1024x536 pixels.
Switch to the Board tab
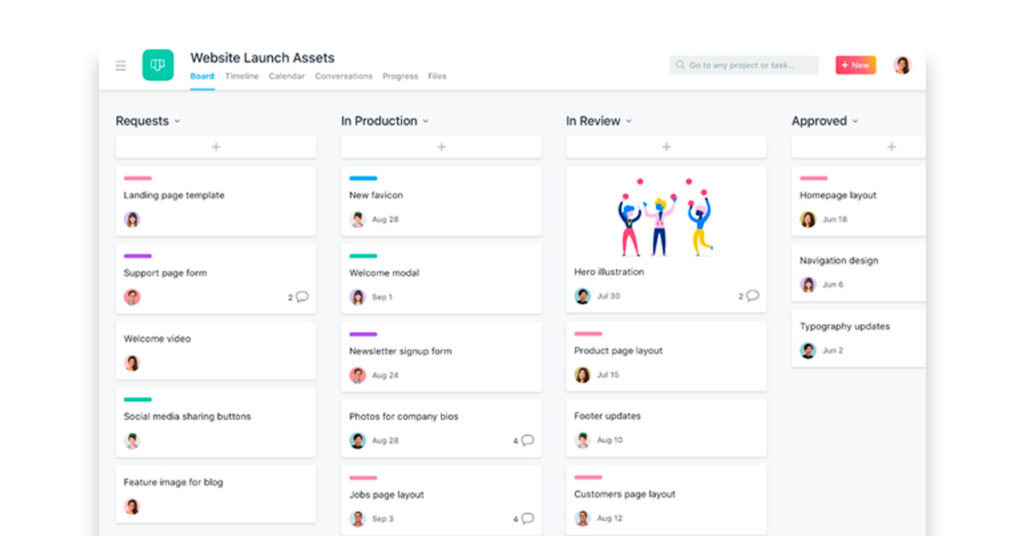(202, 76)
